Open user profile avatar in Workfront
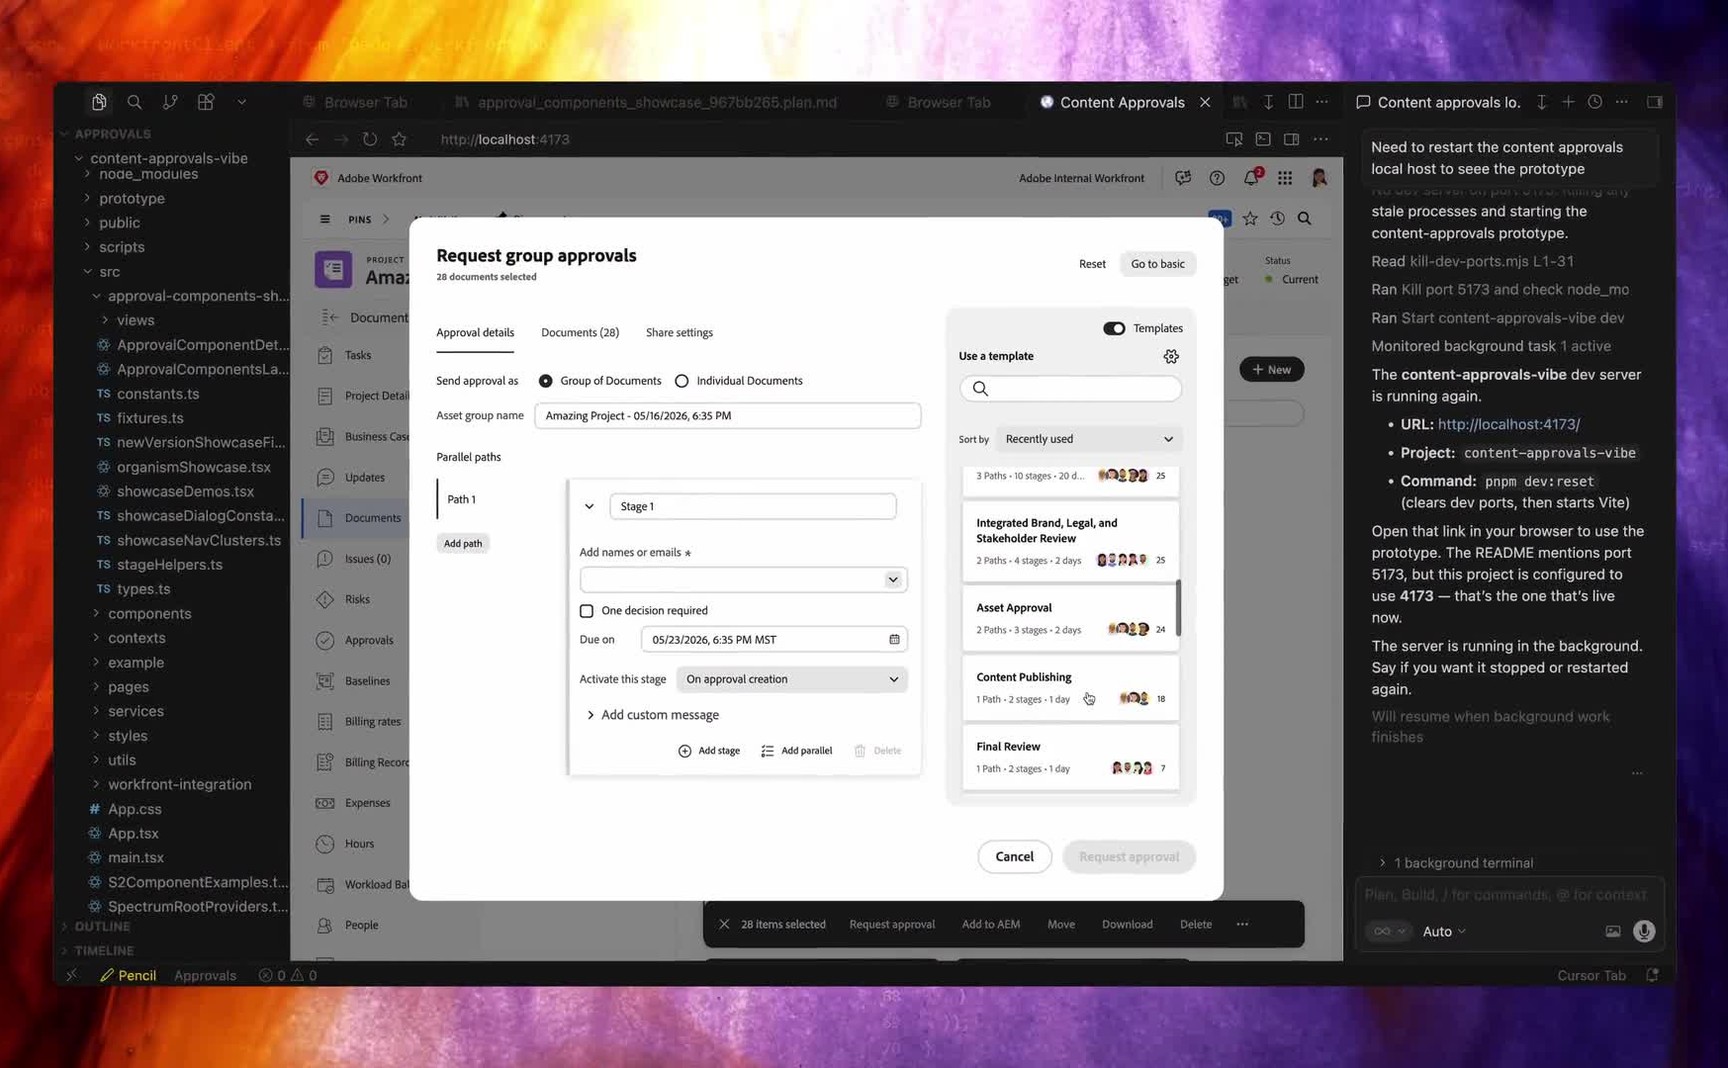This screenshot has height=1068, width=1728. (x=1319, y=178)
